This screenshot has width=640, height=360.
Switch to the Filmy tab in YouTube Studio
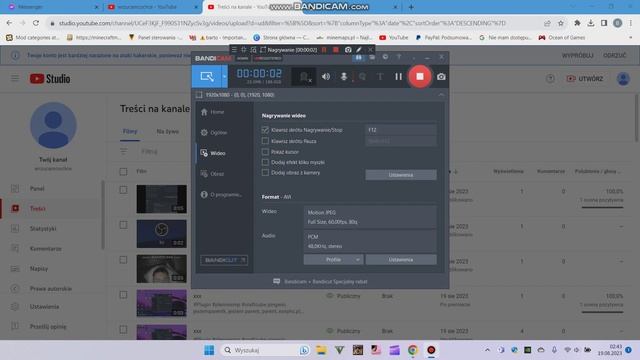pyautogui.click(x=130, y=131)
